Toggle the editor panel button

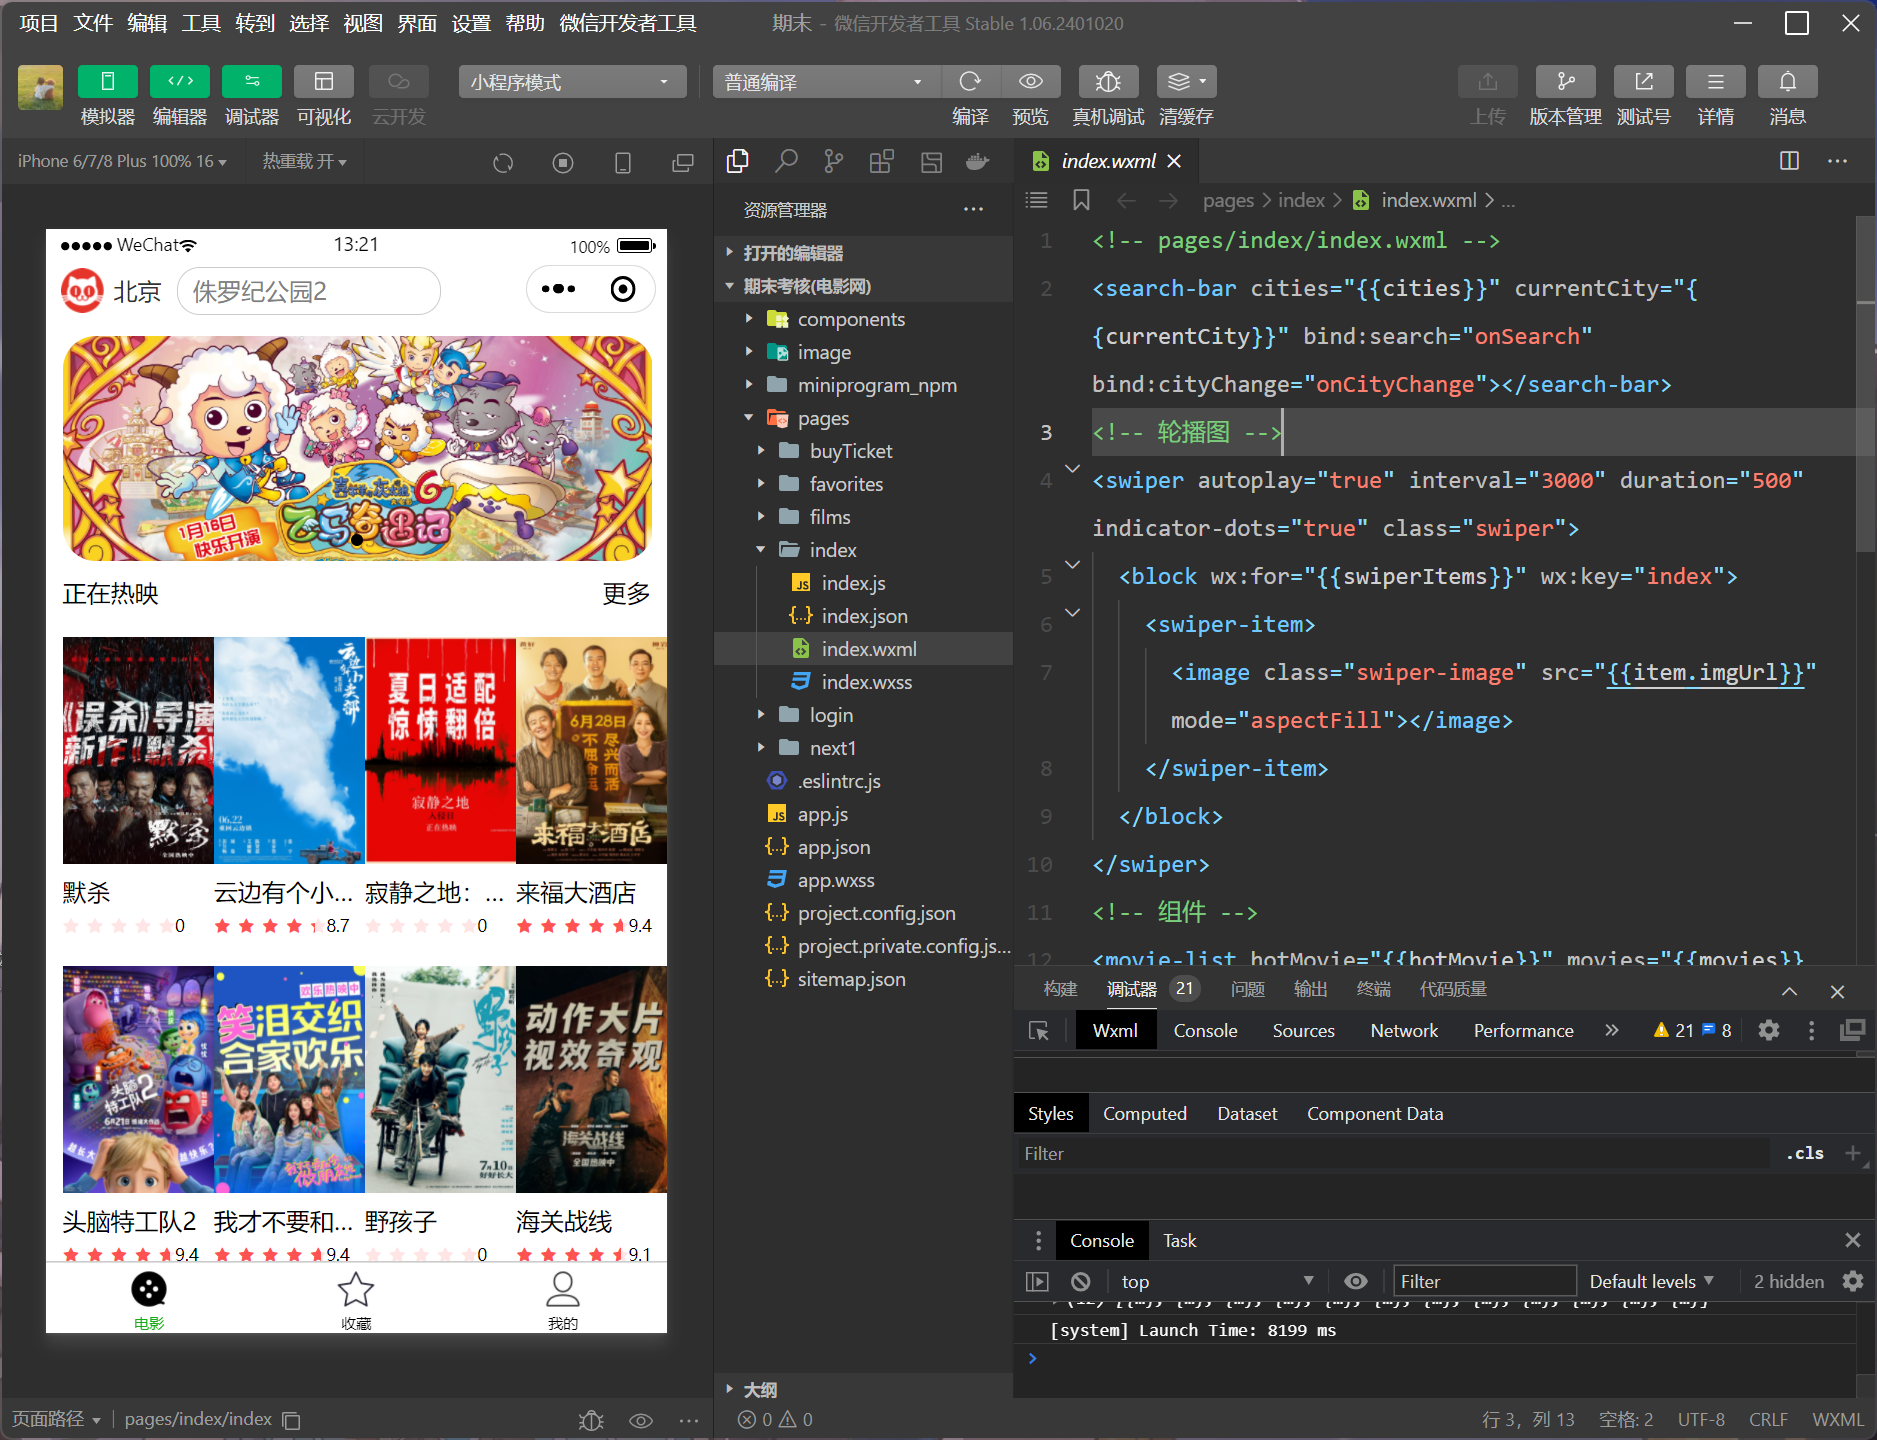click(x=180, y=82)
